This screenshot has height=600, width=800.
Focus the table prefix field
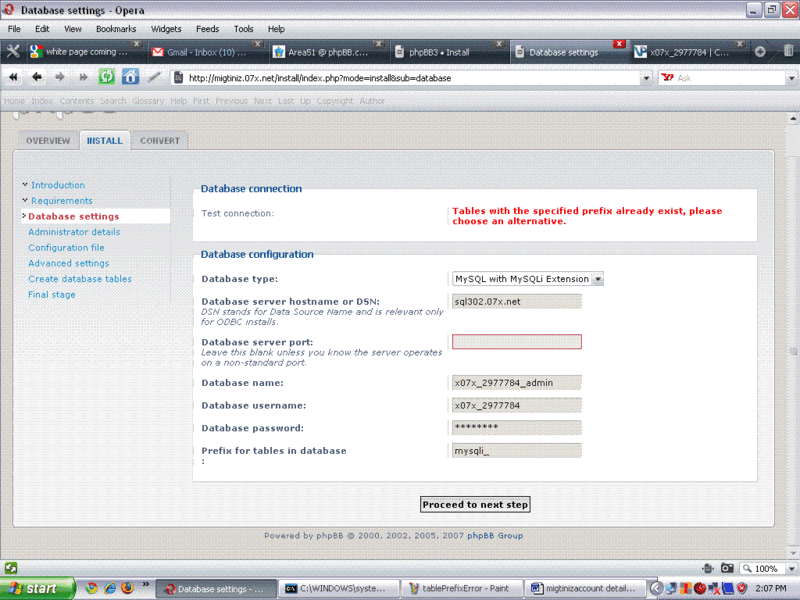pos(517,451)
